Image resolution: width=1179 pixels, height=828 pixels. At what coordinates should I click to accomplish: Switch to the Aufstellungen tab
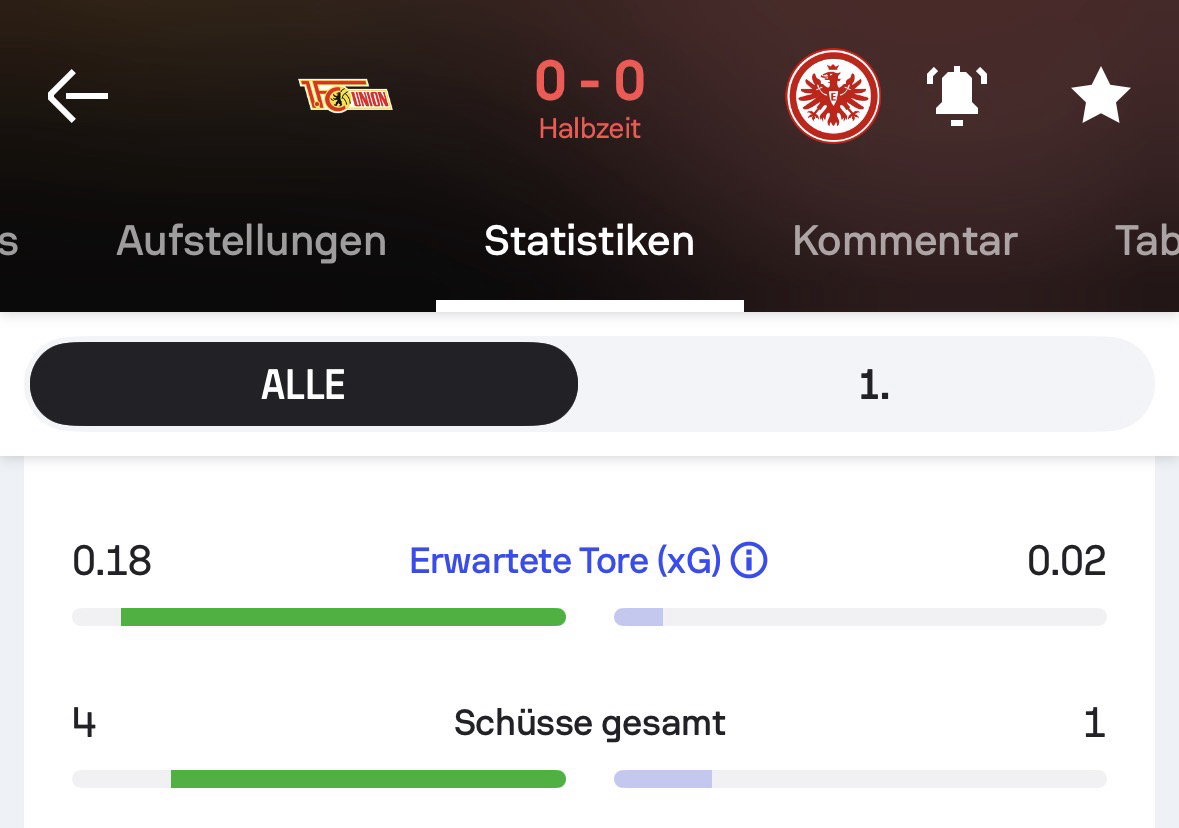pyautogui.click(x=251, y=241)
